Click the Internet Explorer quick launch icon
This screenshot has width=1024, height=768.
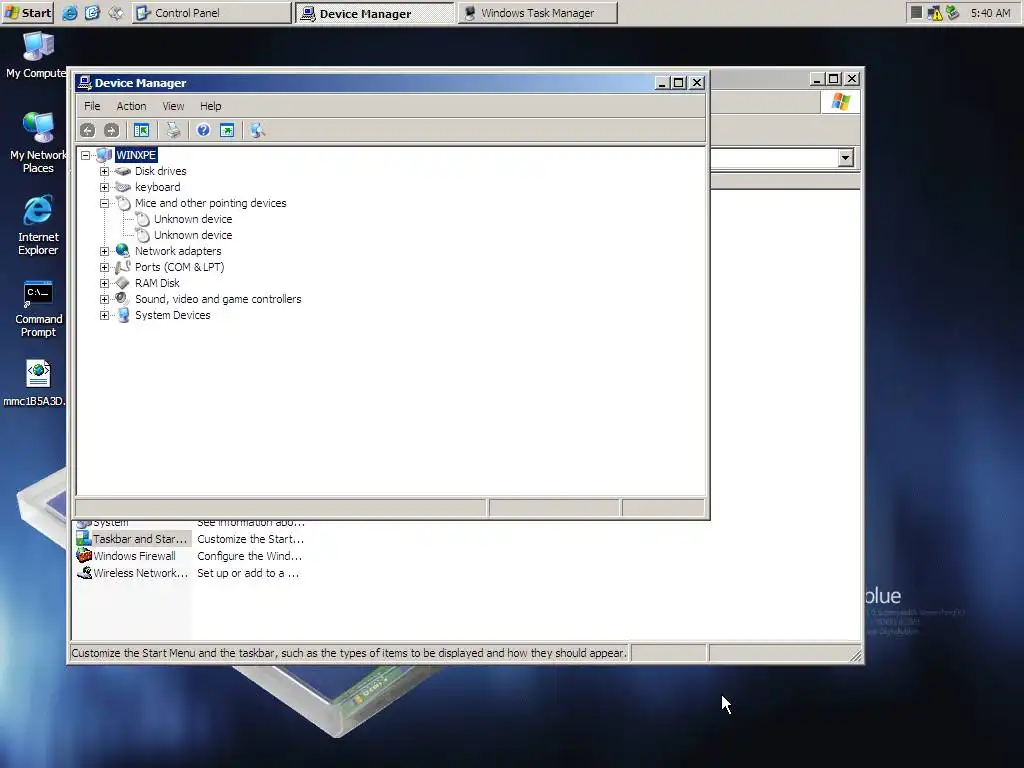[69, 12]
